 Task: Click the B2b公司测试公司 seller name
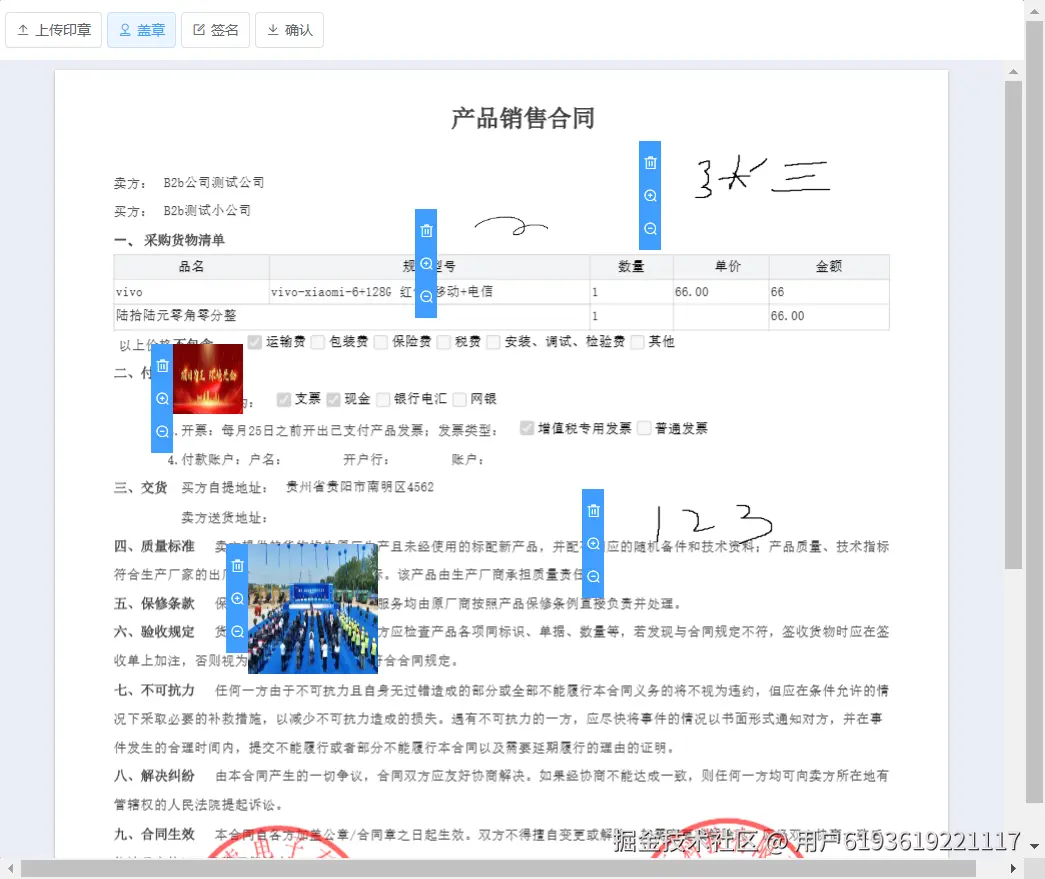tap(214, 183)
